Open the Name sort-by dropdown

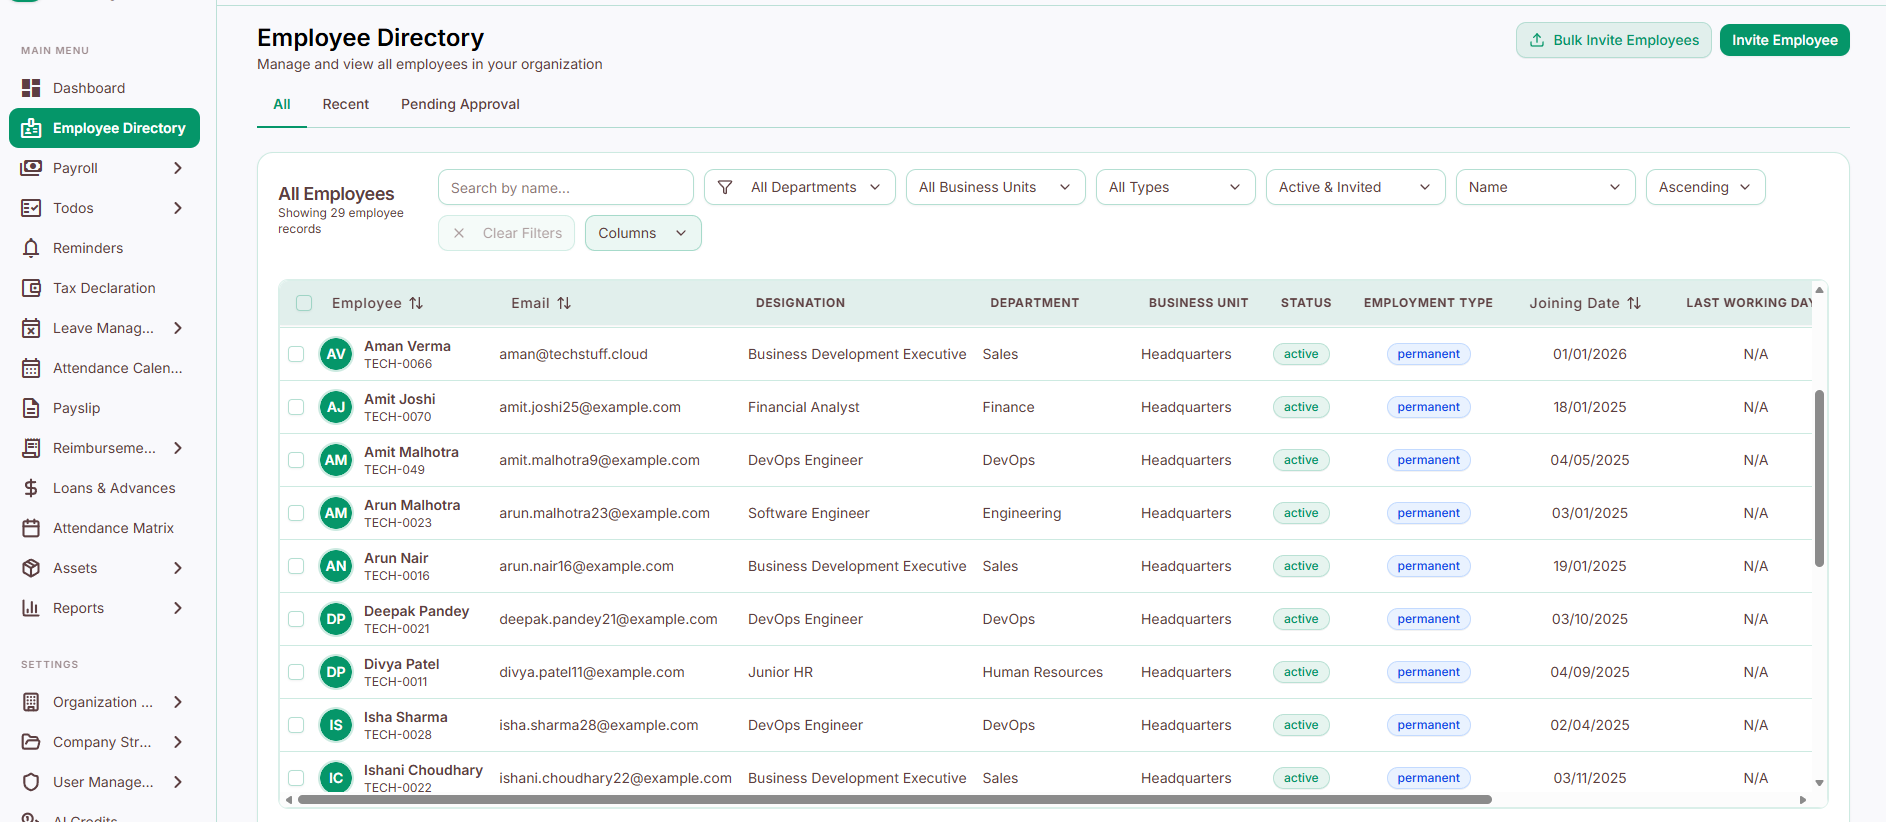point(1546,187)
